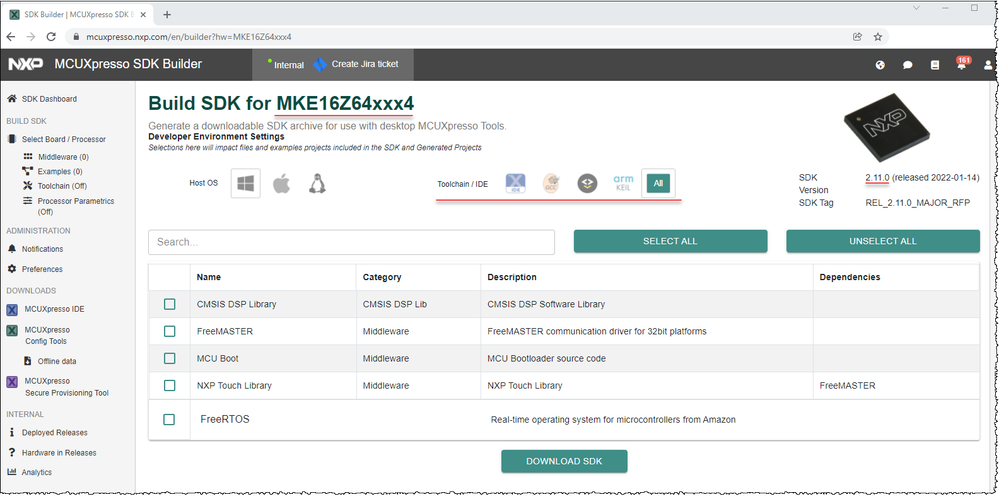Image resolution: width=999 pixels, height=496 pixels.
Task: Click the Create Jira ticket link
Action: click(x=364, y=64)
